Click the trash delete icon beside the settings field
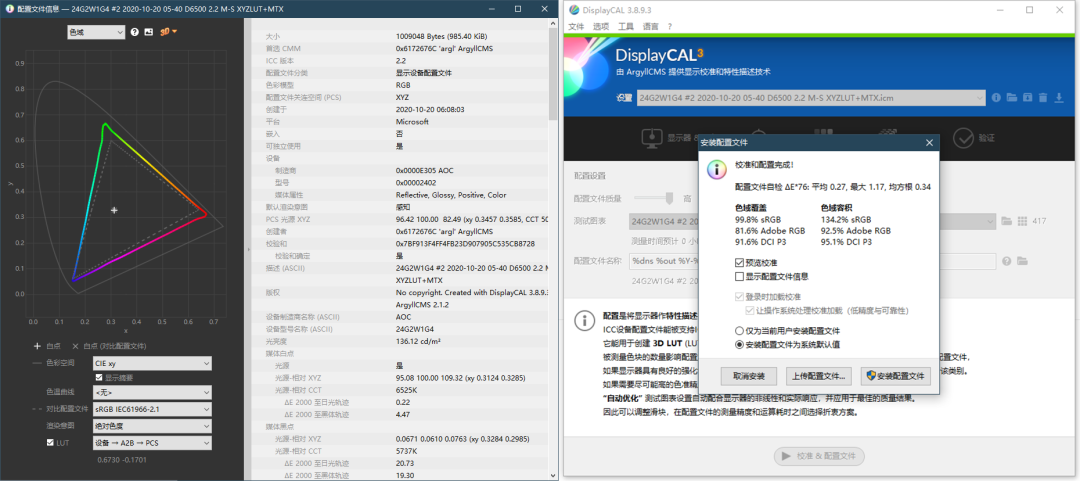Screen dimensions: 1080x481 click(x=1043, y=98)
